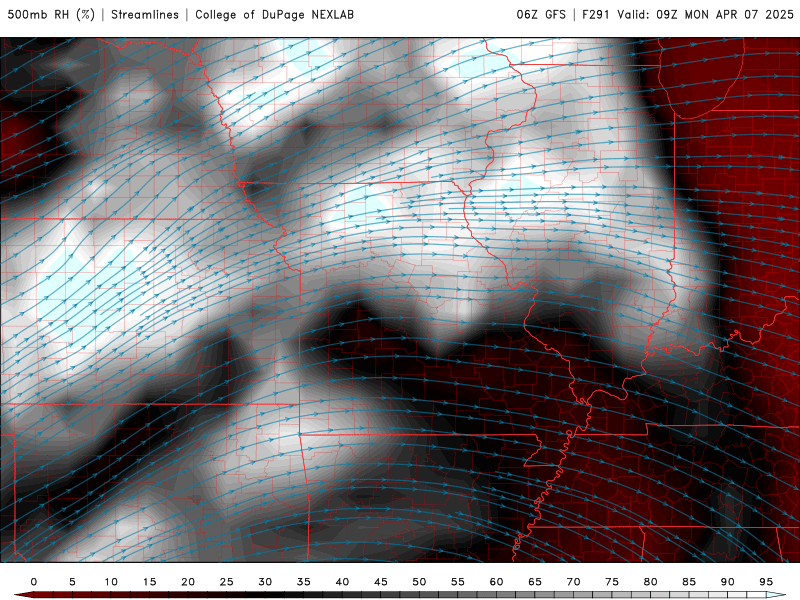Click the "45" humidity scale label

[381, 582]
